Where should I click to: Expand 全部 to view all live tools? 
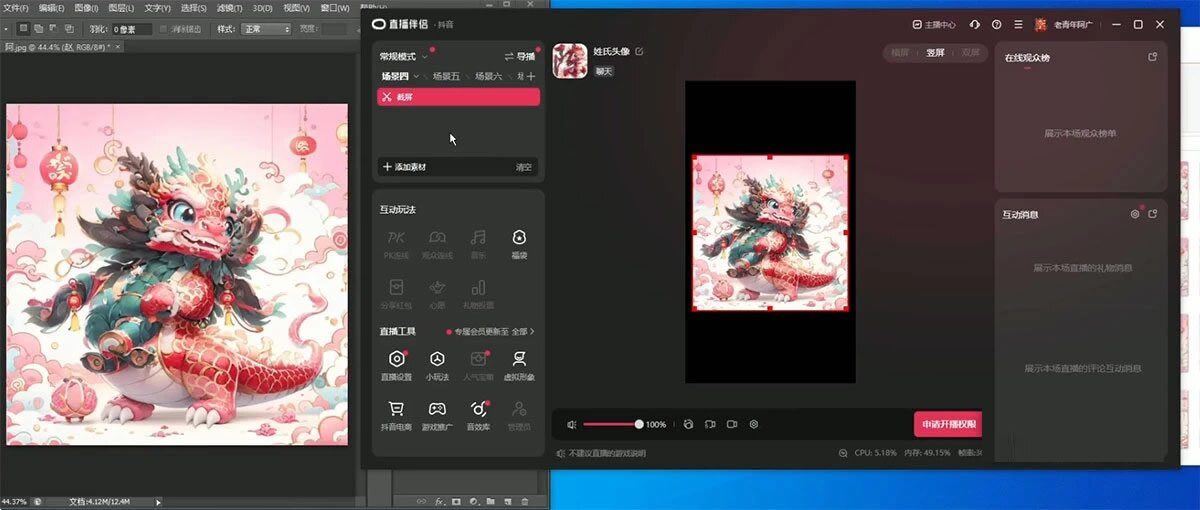coord(523,331)
